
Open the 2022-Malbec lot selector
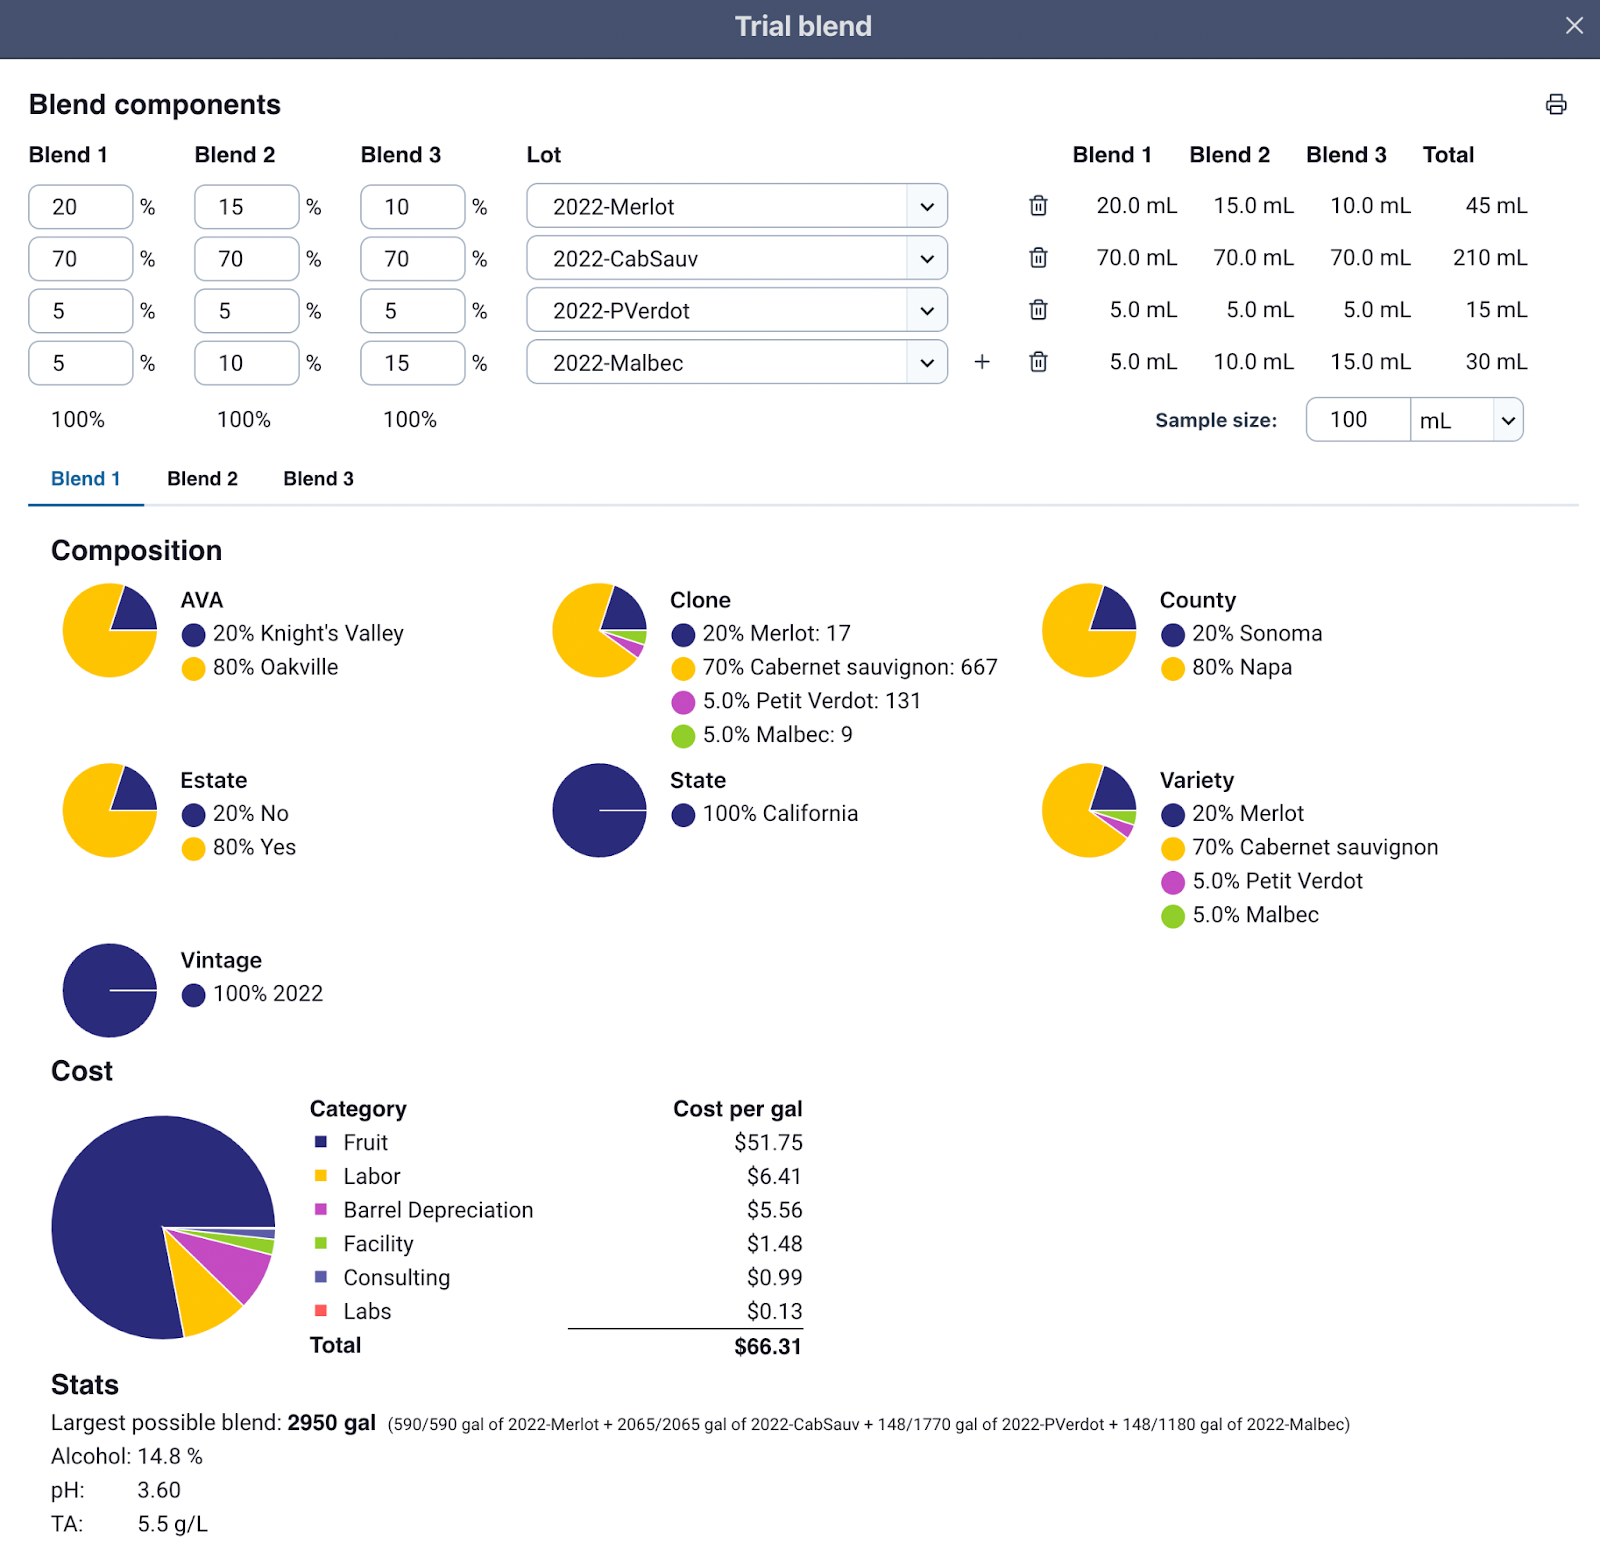(x=736, y=363)
